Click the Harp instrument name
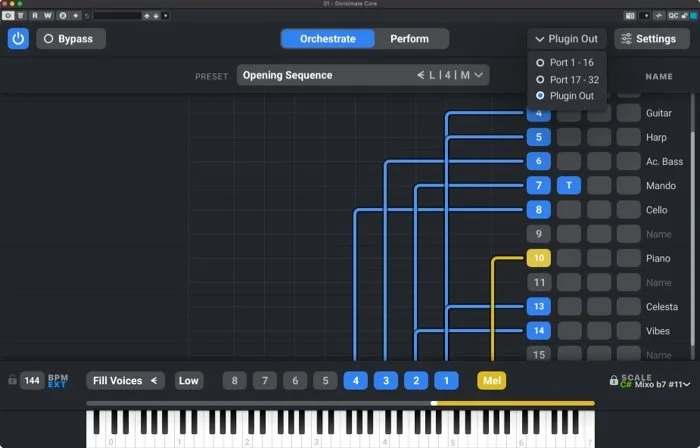This screenshot has height=448, width=700. tap(656, 137)
